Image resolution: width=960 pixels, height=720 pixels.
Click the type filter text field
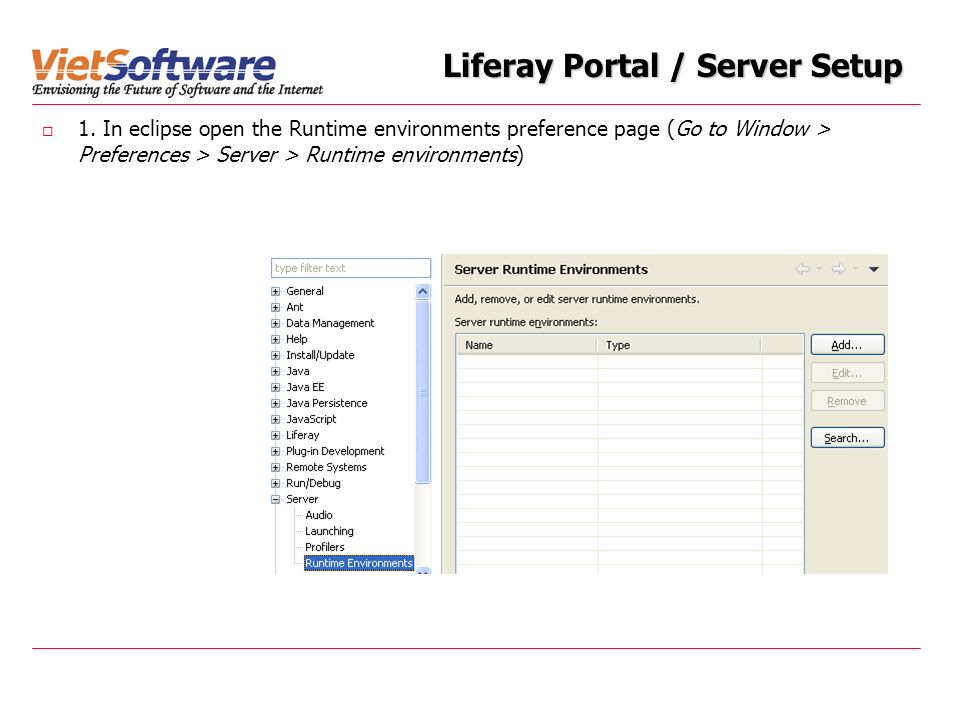[351, 268]
